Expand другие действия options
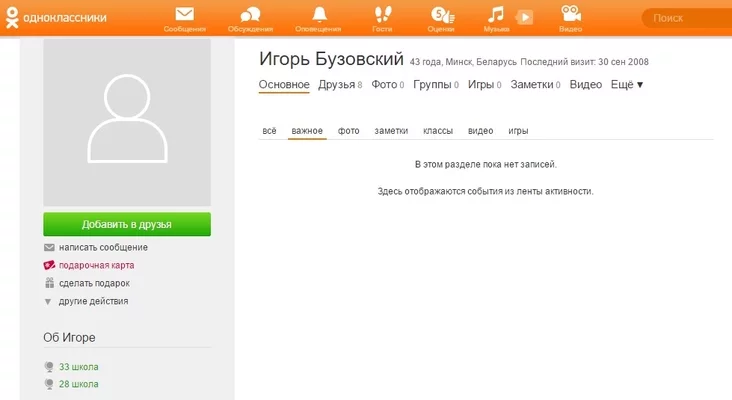The image size is (732, 400). click(x=93, y=301)
